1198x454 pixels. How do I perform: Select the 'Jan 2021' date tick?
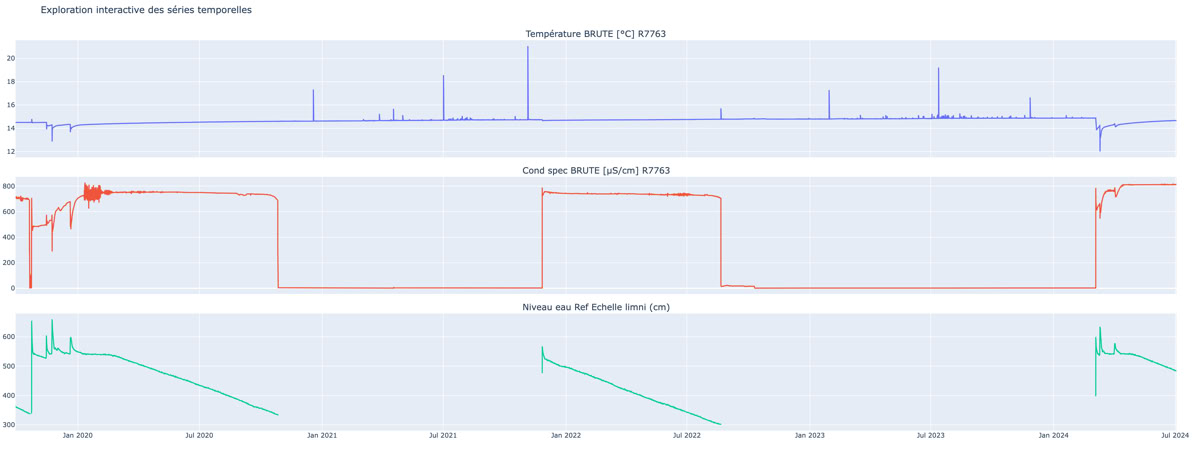(321, 436)
